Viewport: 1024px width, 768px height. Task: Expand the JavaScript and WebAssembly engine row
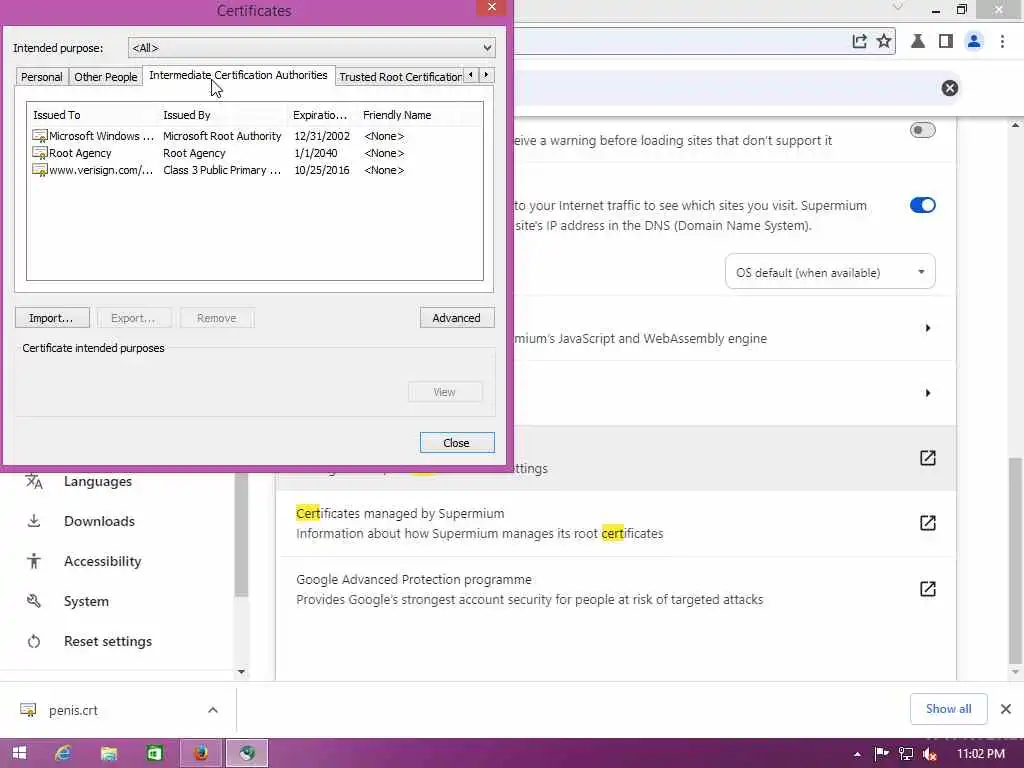(927, 328)
